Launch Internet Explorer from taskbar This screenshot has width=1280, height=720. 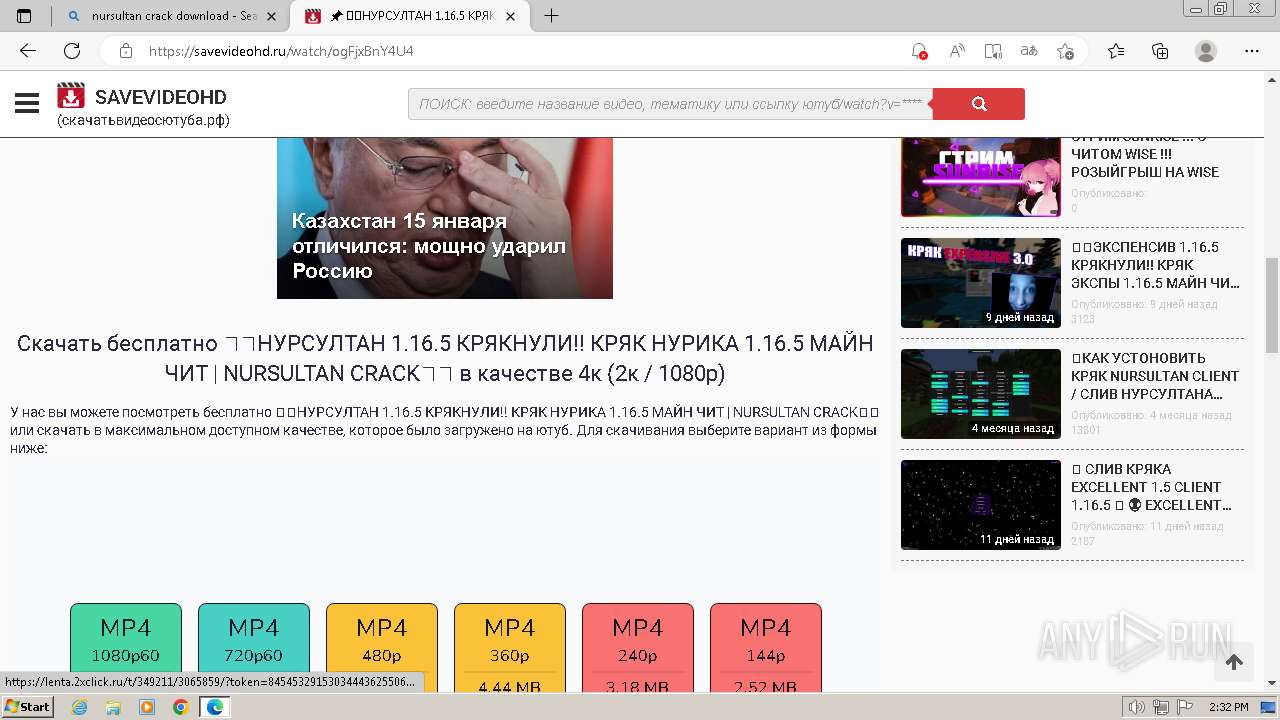79,707
